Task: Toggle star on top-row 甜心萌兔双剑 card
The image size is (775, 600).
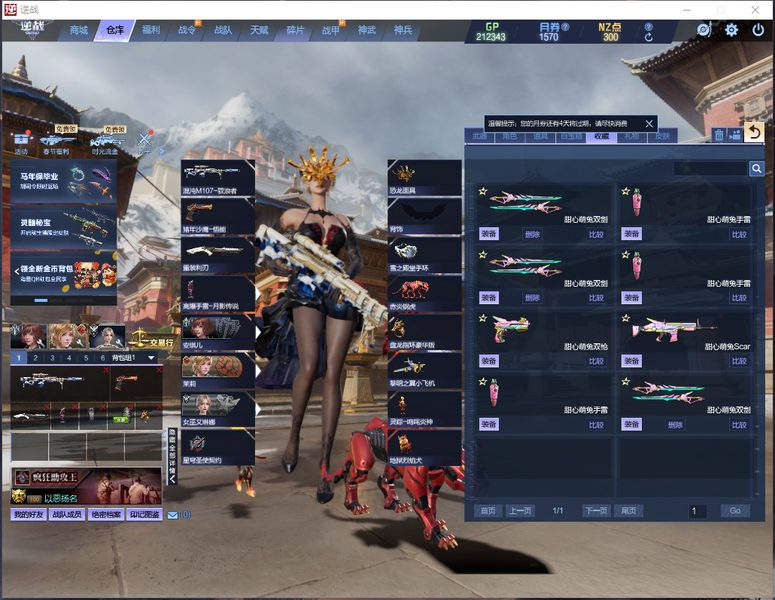Action: [x=483, y=191]
